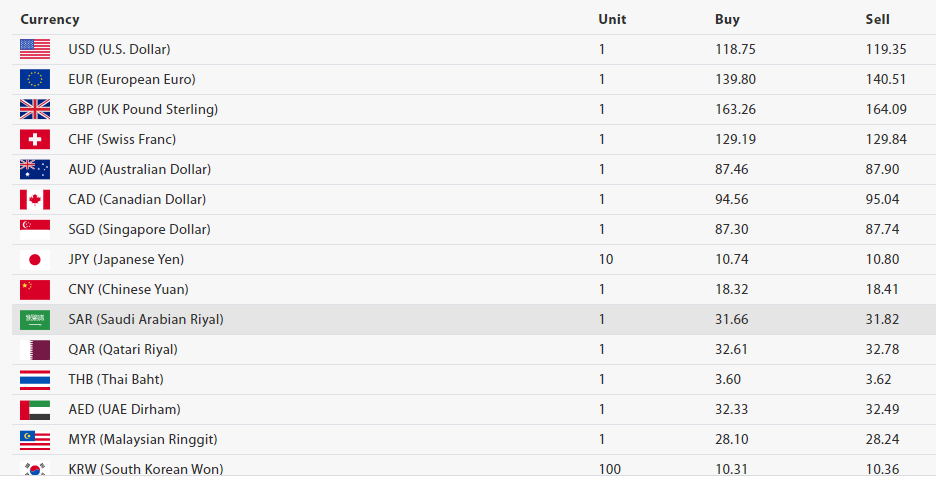Click the Swiss flag icon
This screenshot has width=936, height=497.
tap(34, 139)
